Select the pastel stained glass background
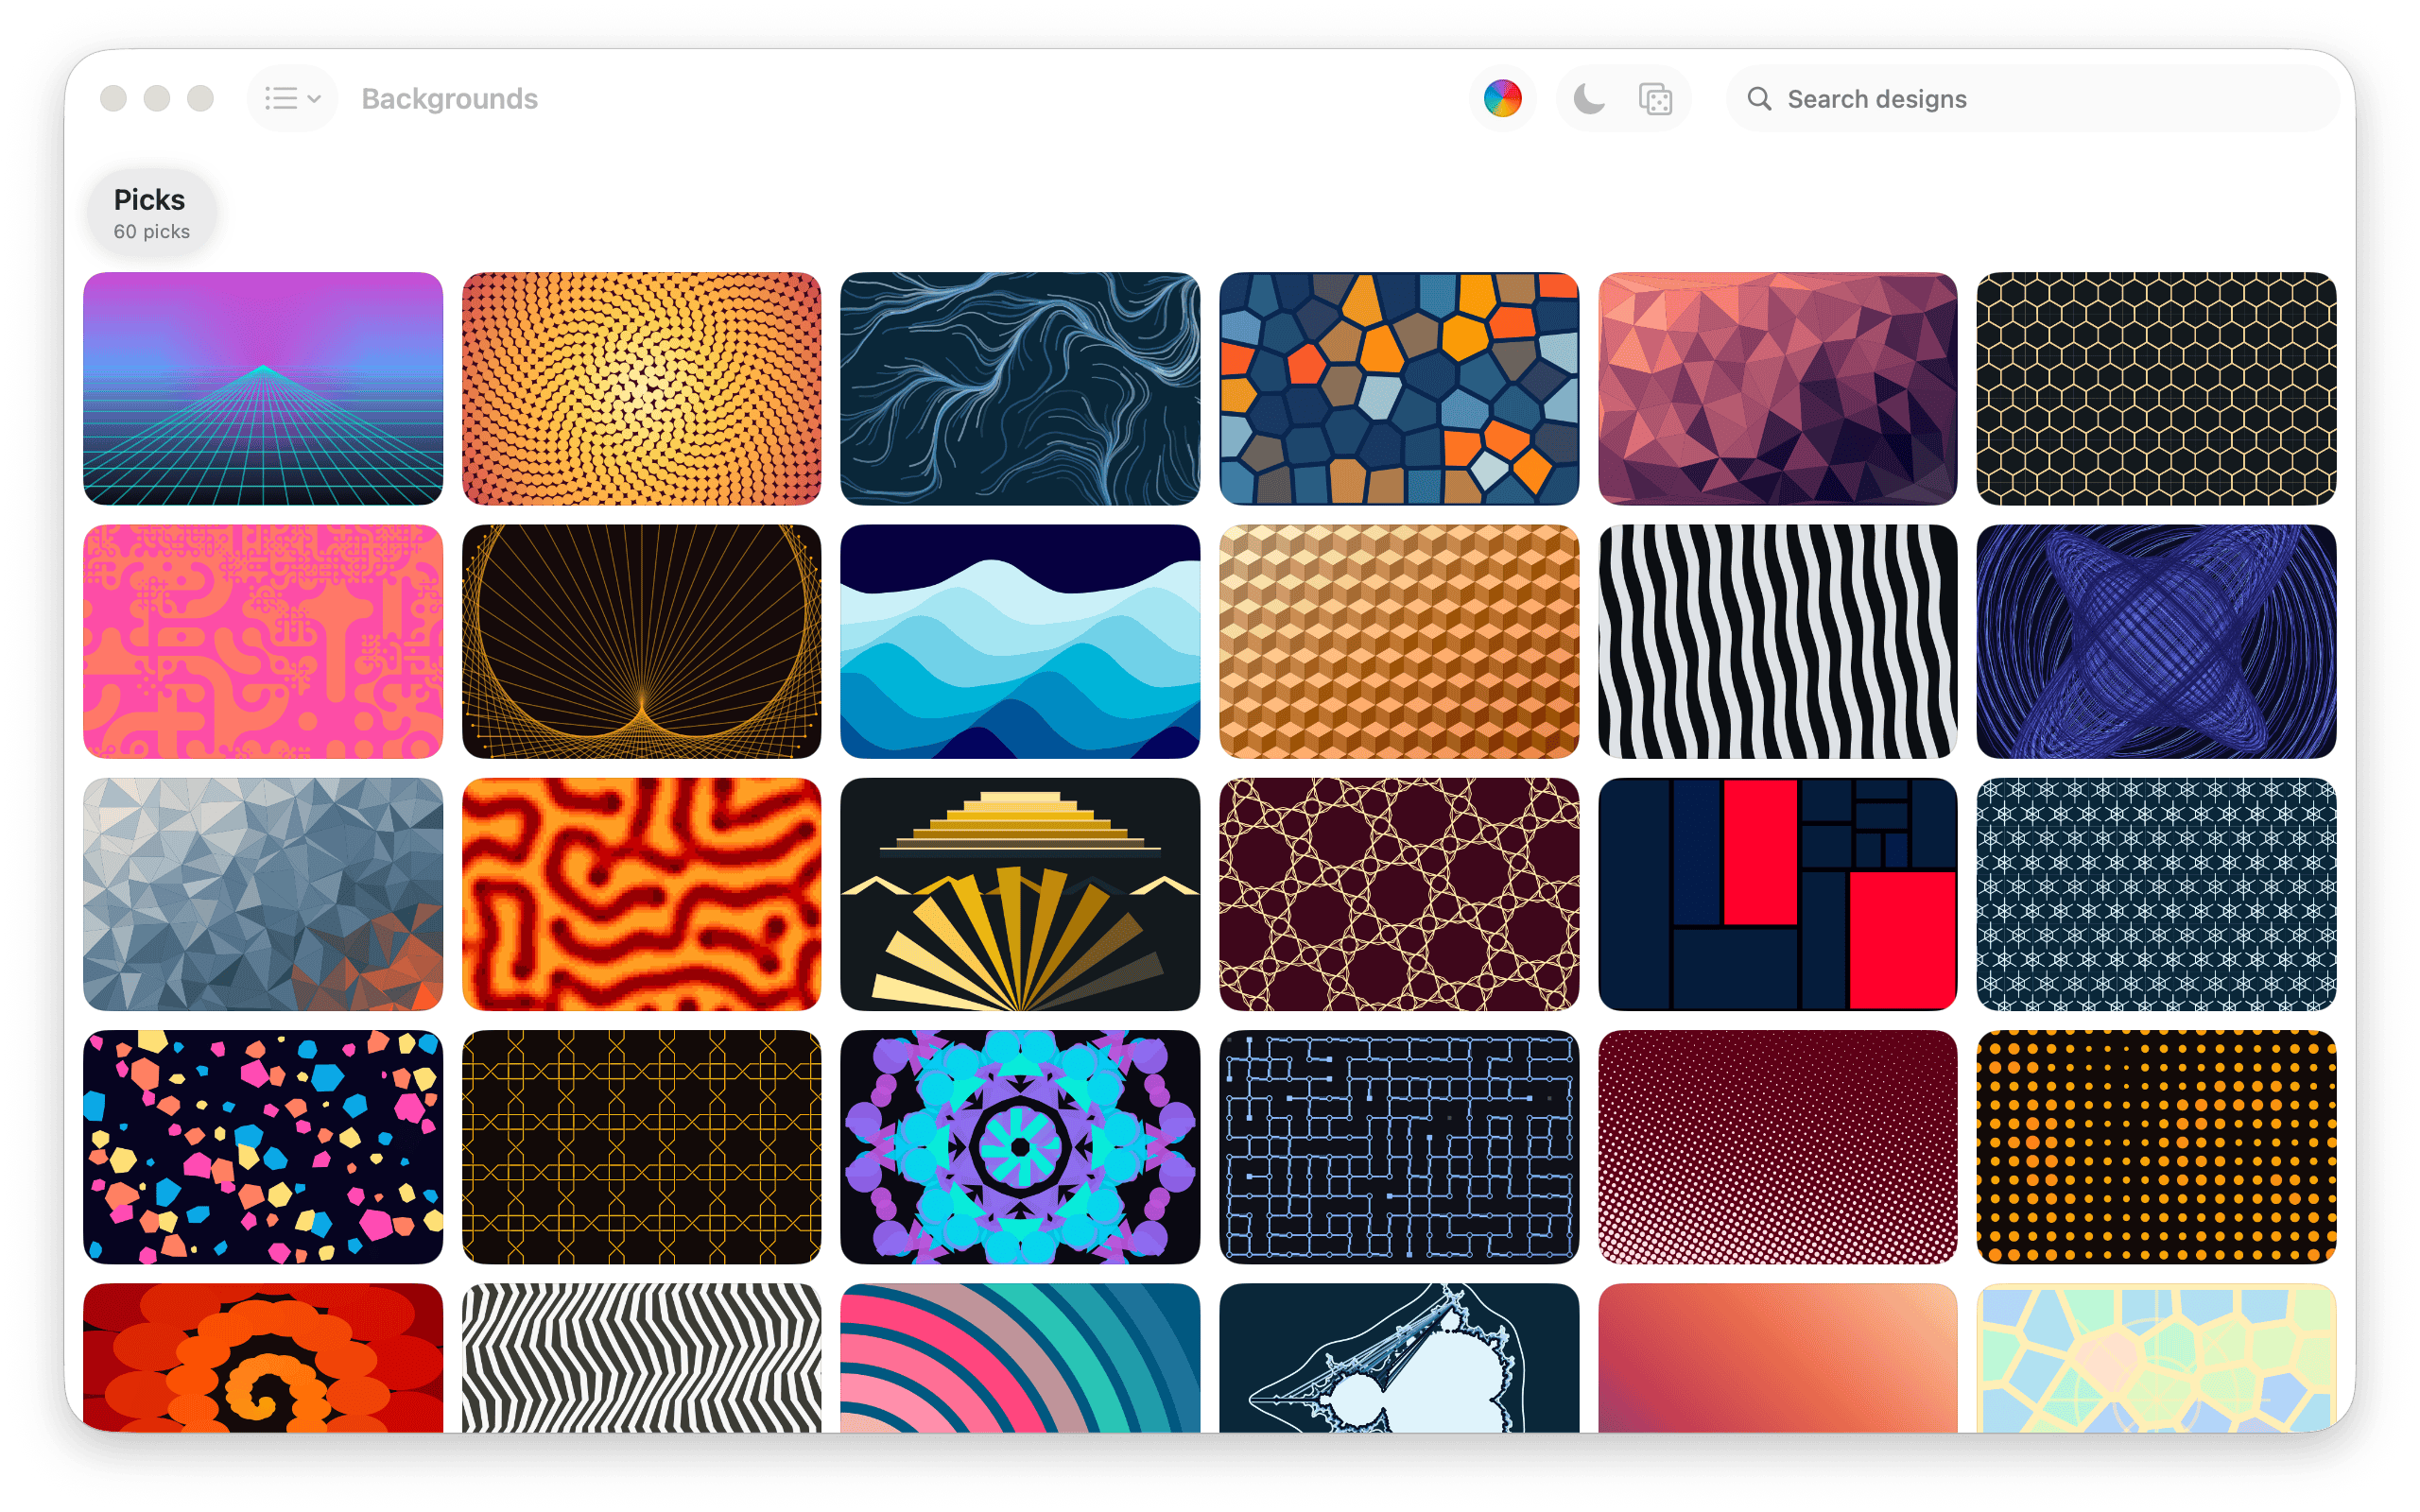The image size is (2420, 1512). (x=2157, y=1358)
